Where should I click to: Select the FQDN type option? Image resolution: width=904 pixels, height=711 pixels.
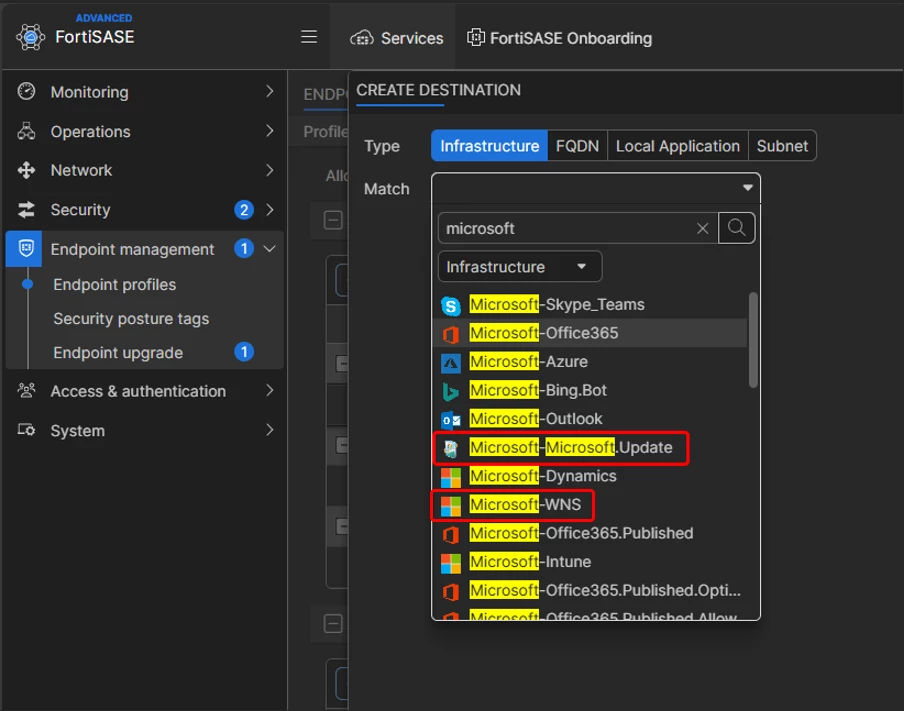[577, 146]
